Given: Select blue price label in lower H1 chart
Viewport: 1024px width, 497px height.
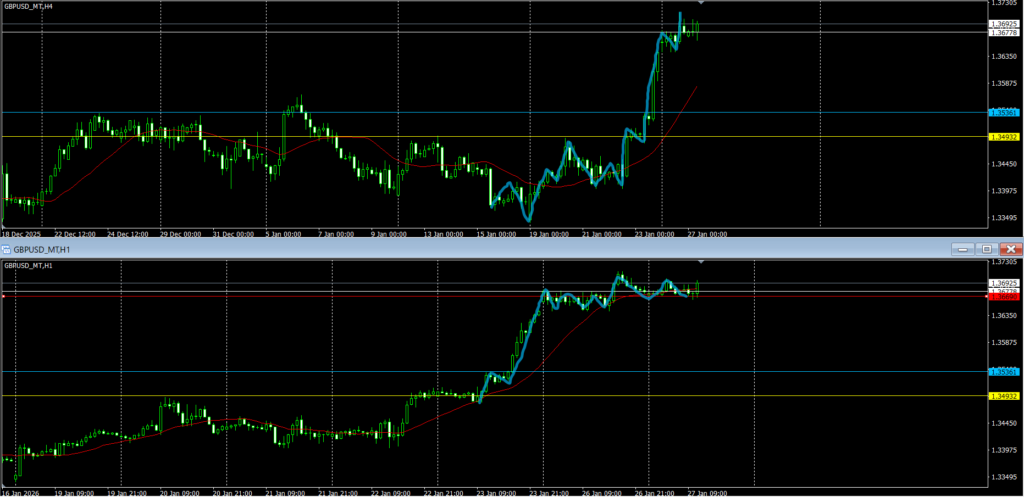Looking at the screenshot, I should [1003, 372].
